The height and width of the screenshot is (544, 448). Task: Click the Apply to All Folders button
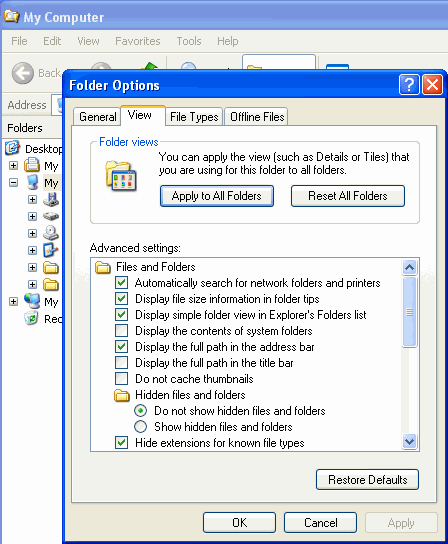click(x=217, y=196)
